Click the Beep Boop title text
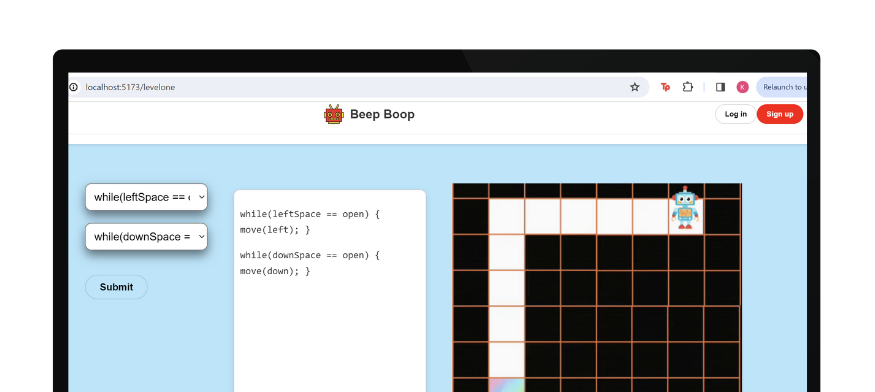Image resolution: width=875 pixels, height=392 pixels. pyautogui.click(x=382, y=114)
